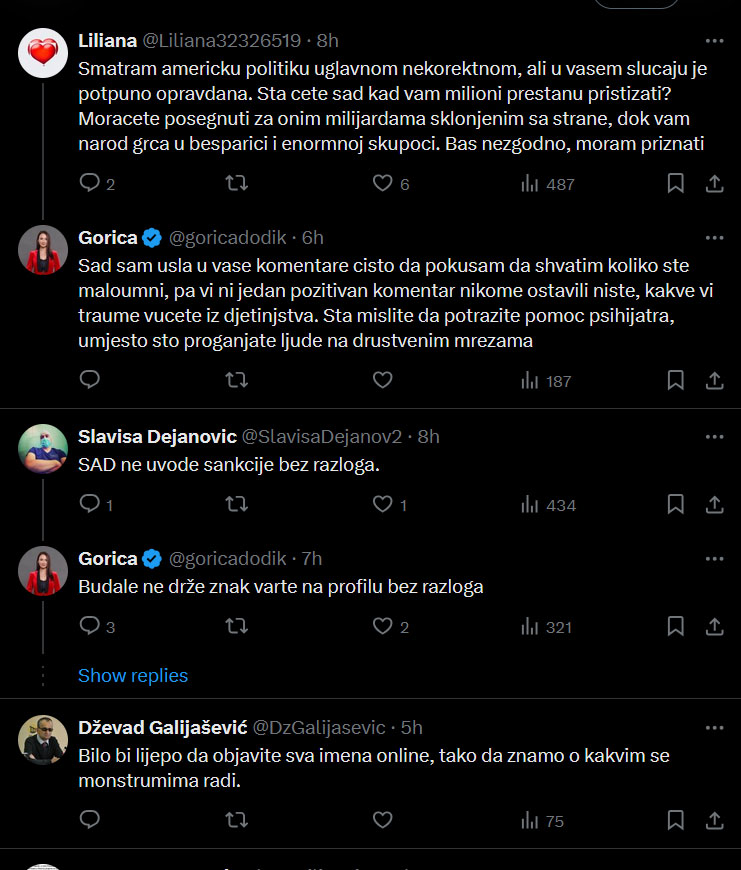The width and height of the screenshot is (741, 870).
Task: Reply to Liliana's tweet
Action: coord(97,183)
